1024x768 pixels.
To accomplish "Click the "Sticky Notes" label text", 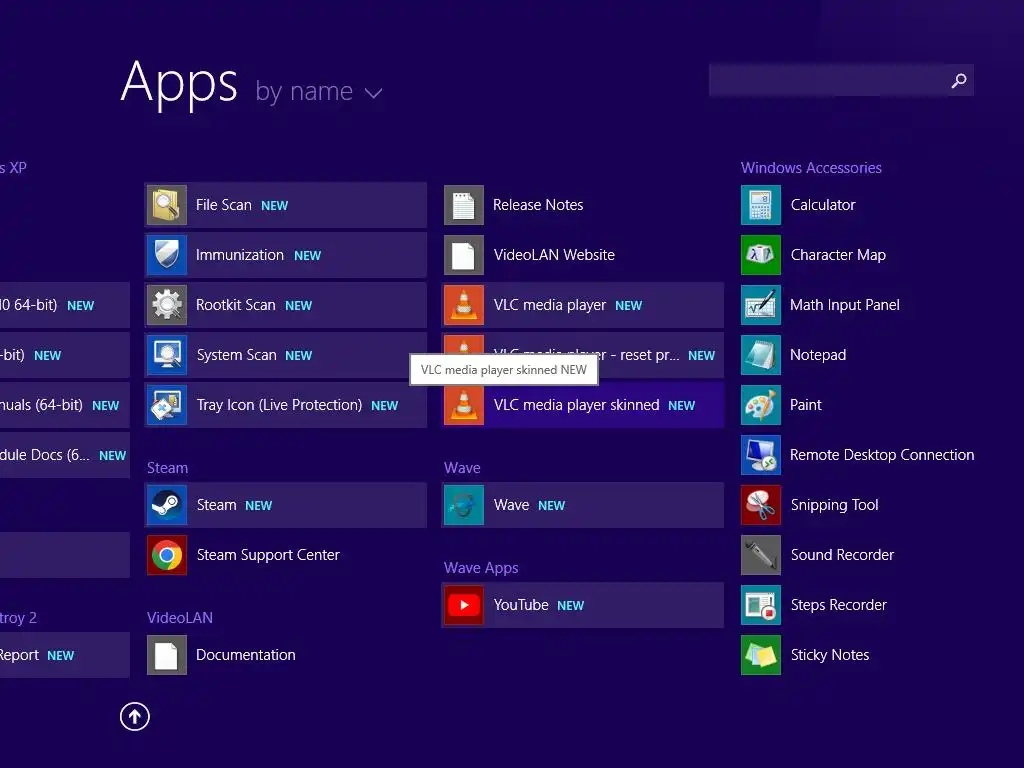I will coord(829,655).
